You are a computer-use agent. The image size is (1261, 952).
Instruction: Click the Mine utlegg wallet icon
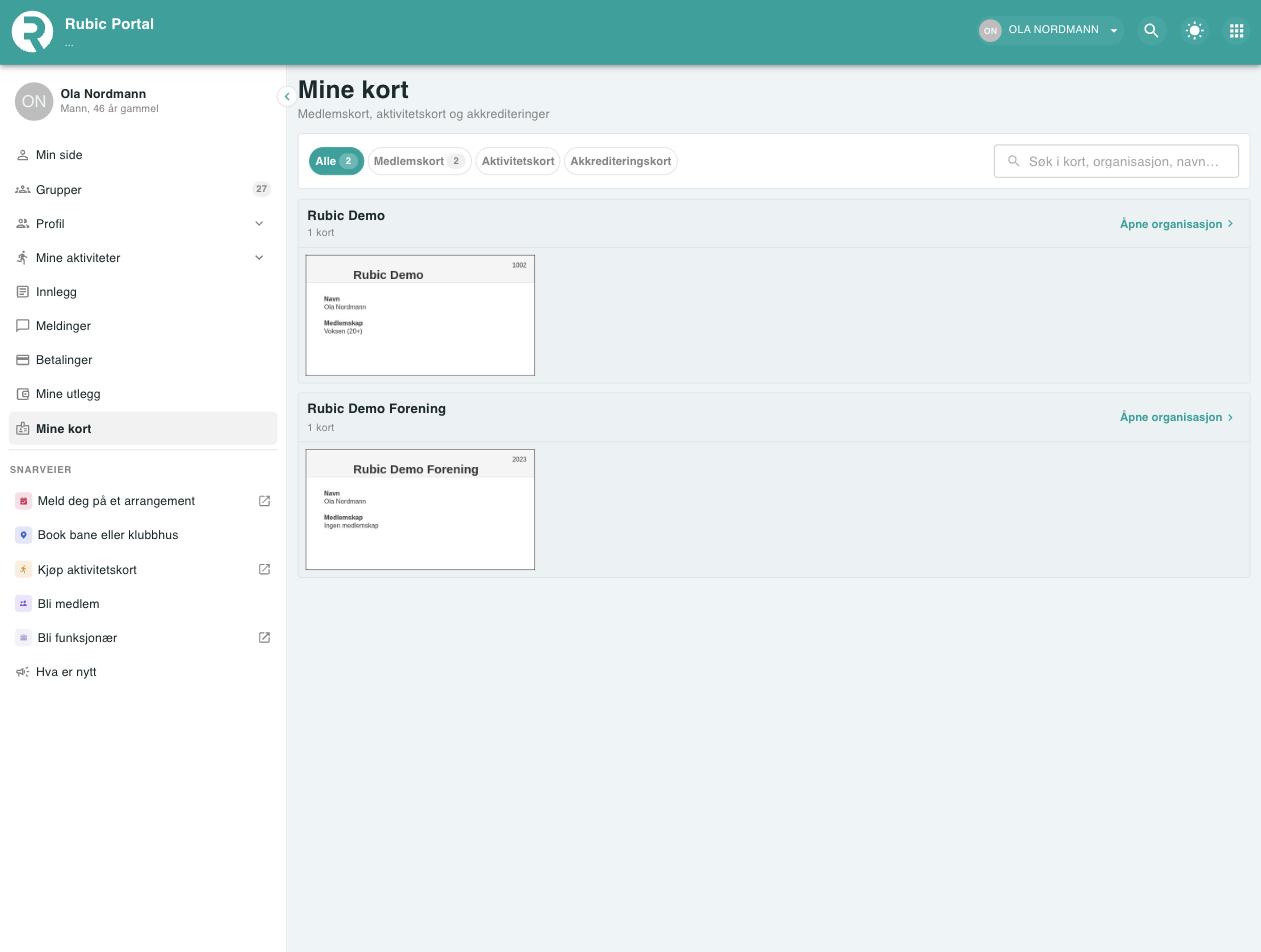click(x=23, y=394)
